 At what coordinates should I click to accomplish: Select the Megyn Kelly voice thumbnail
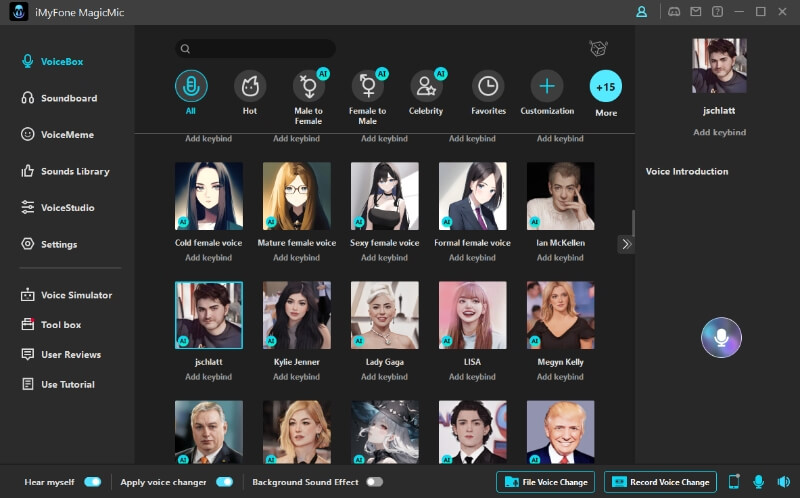point(560,315)
